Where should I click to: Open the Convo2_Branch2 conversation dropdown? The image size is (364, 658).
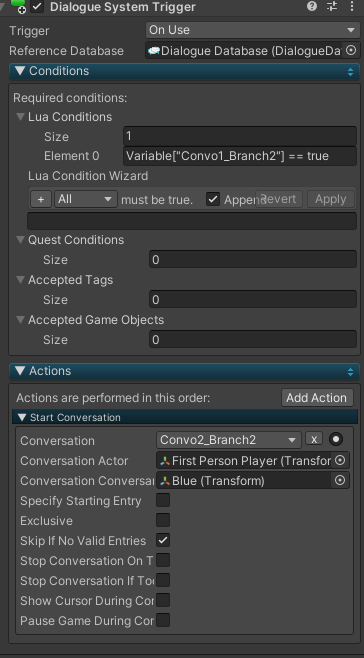(228, 440)
